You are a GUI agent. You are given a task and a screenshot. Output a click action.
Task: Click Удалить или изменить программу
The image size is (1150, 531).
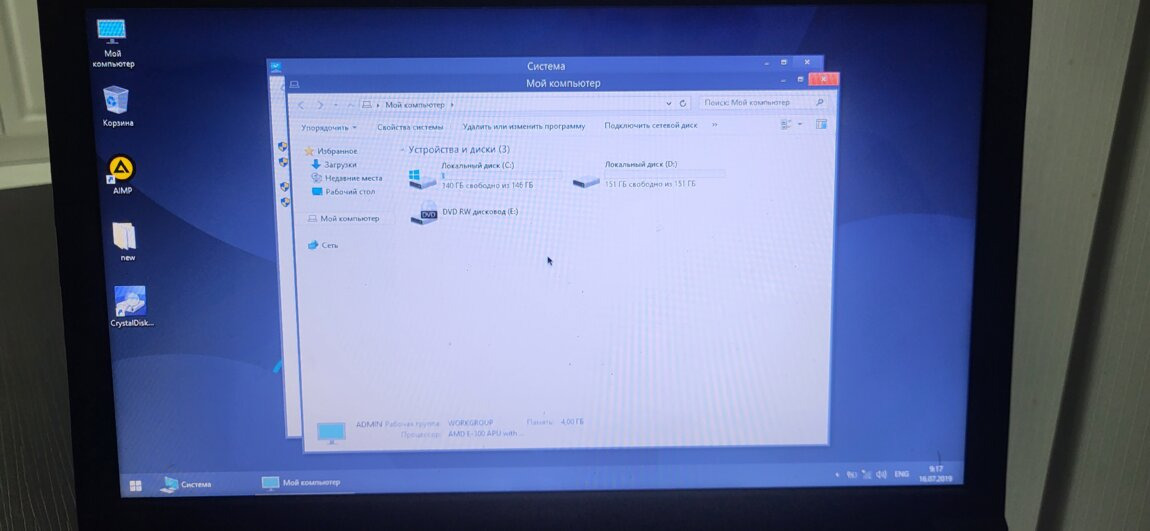(x=523, y=127)
